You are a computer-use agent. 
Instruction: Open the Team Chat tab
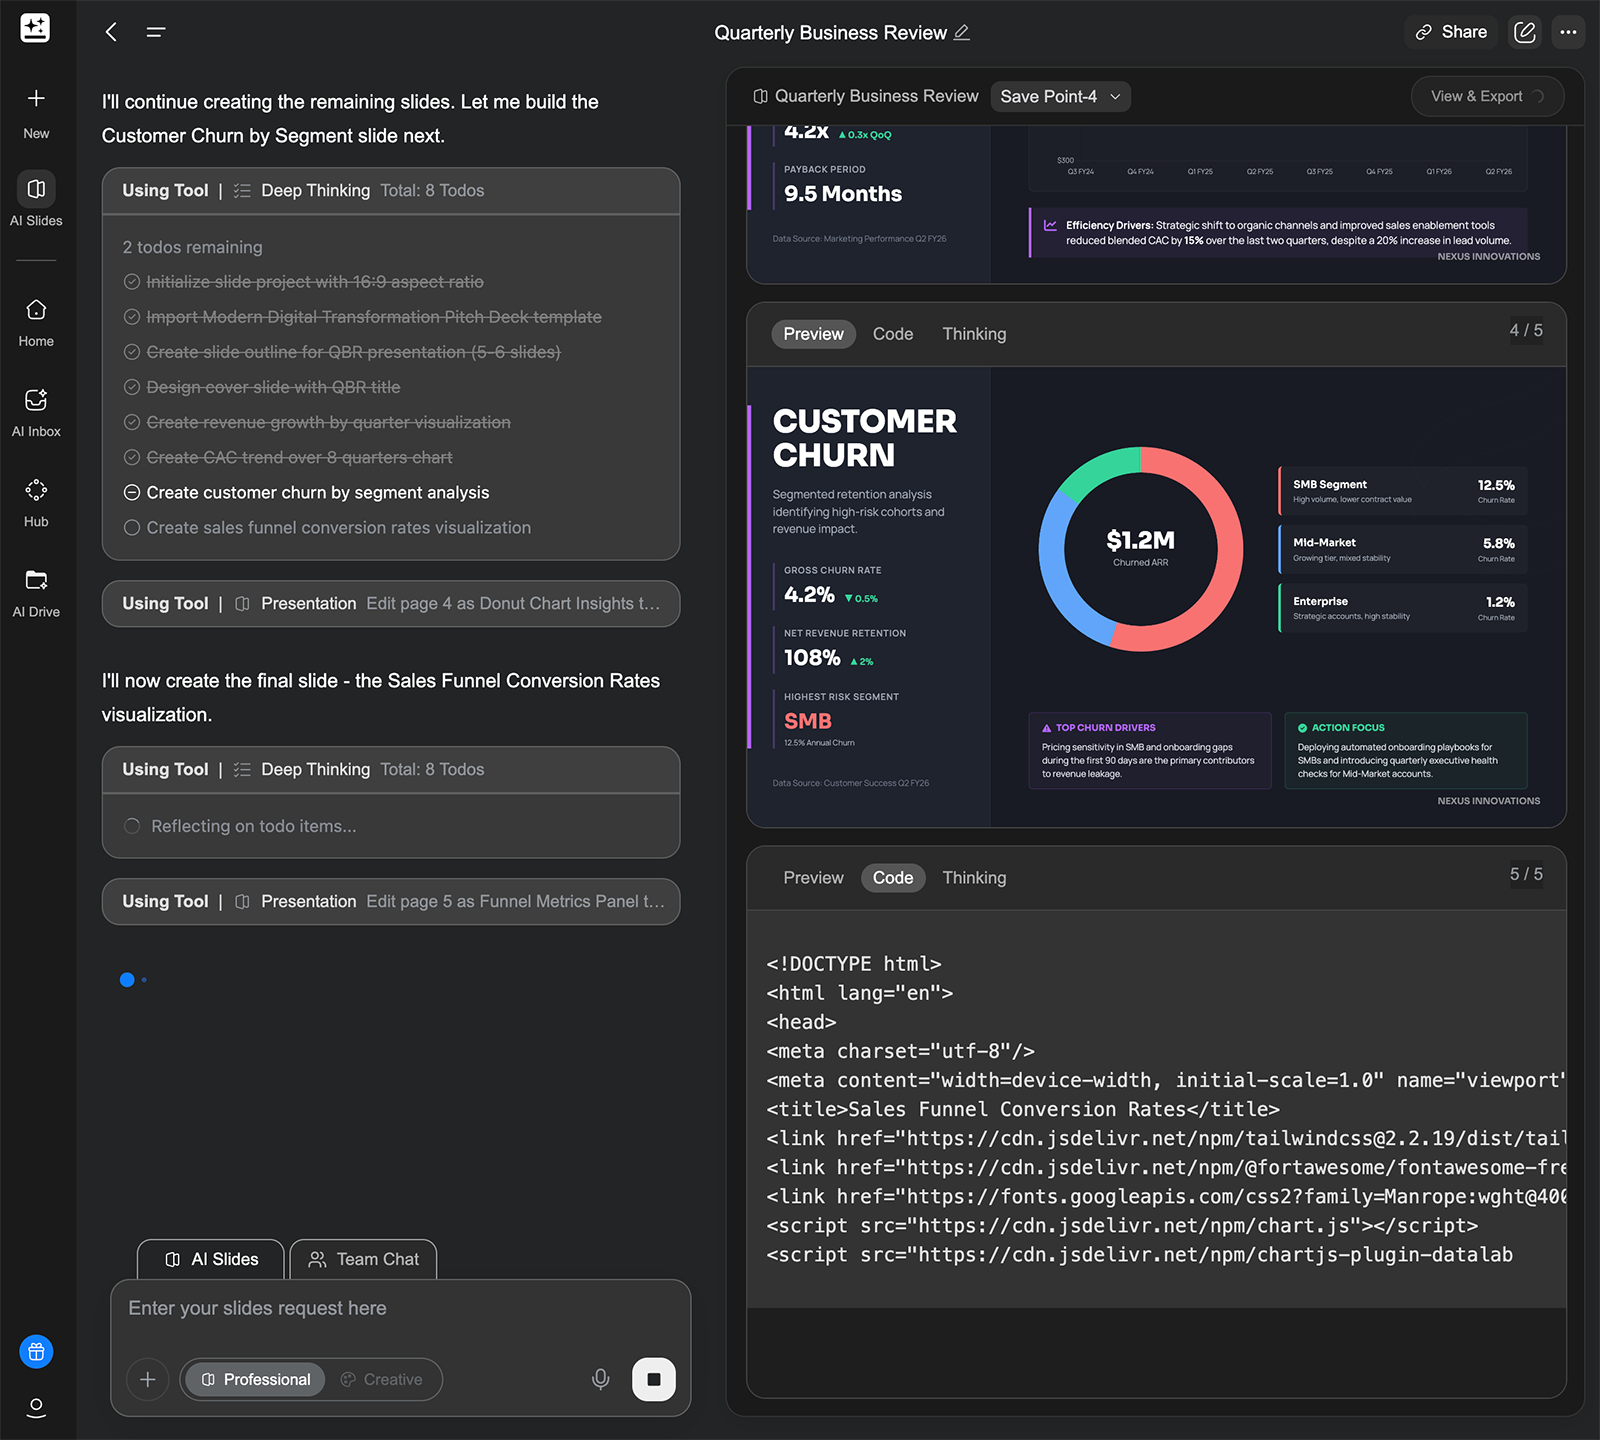(364, 1259)
